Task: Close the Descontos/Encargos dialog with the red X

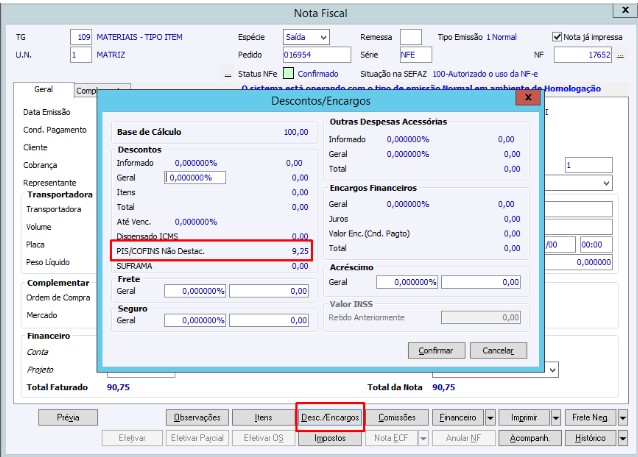Action: pos(528,97)
